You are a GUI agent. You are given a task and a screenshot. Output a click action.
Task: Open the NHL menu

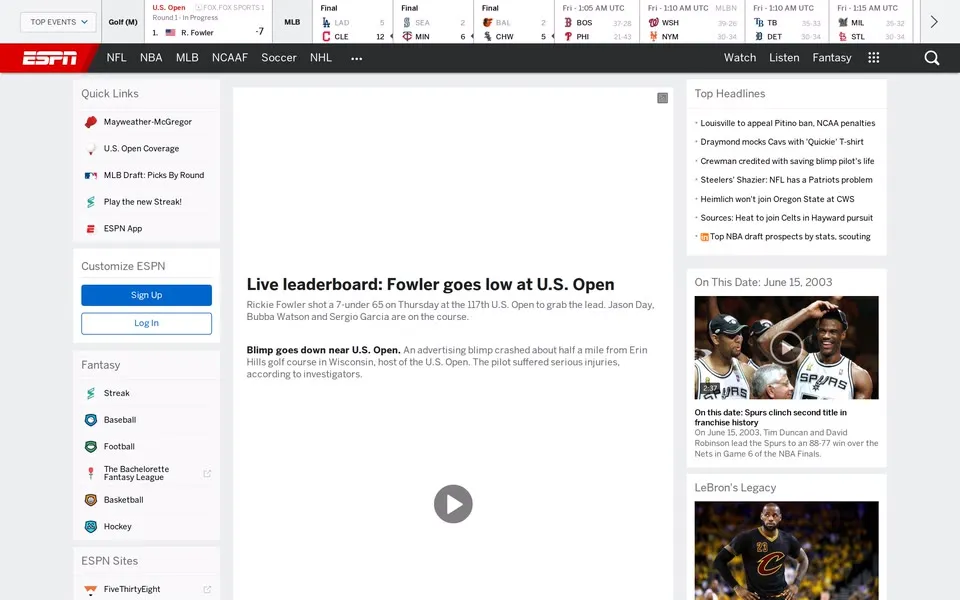click(321, 58)
